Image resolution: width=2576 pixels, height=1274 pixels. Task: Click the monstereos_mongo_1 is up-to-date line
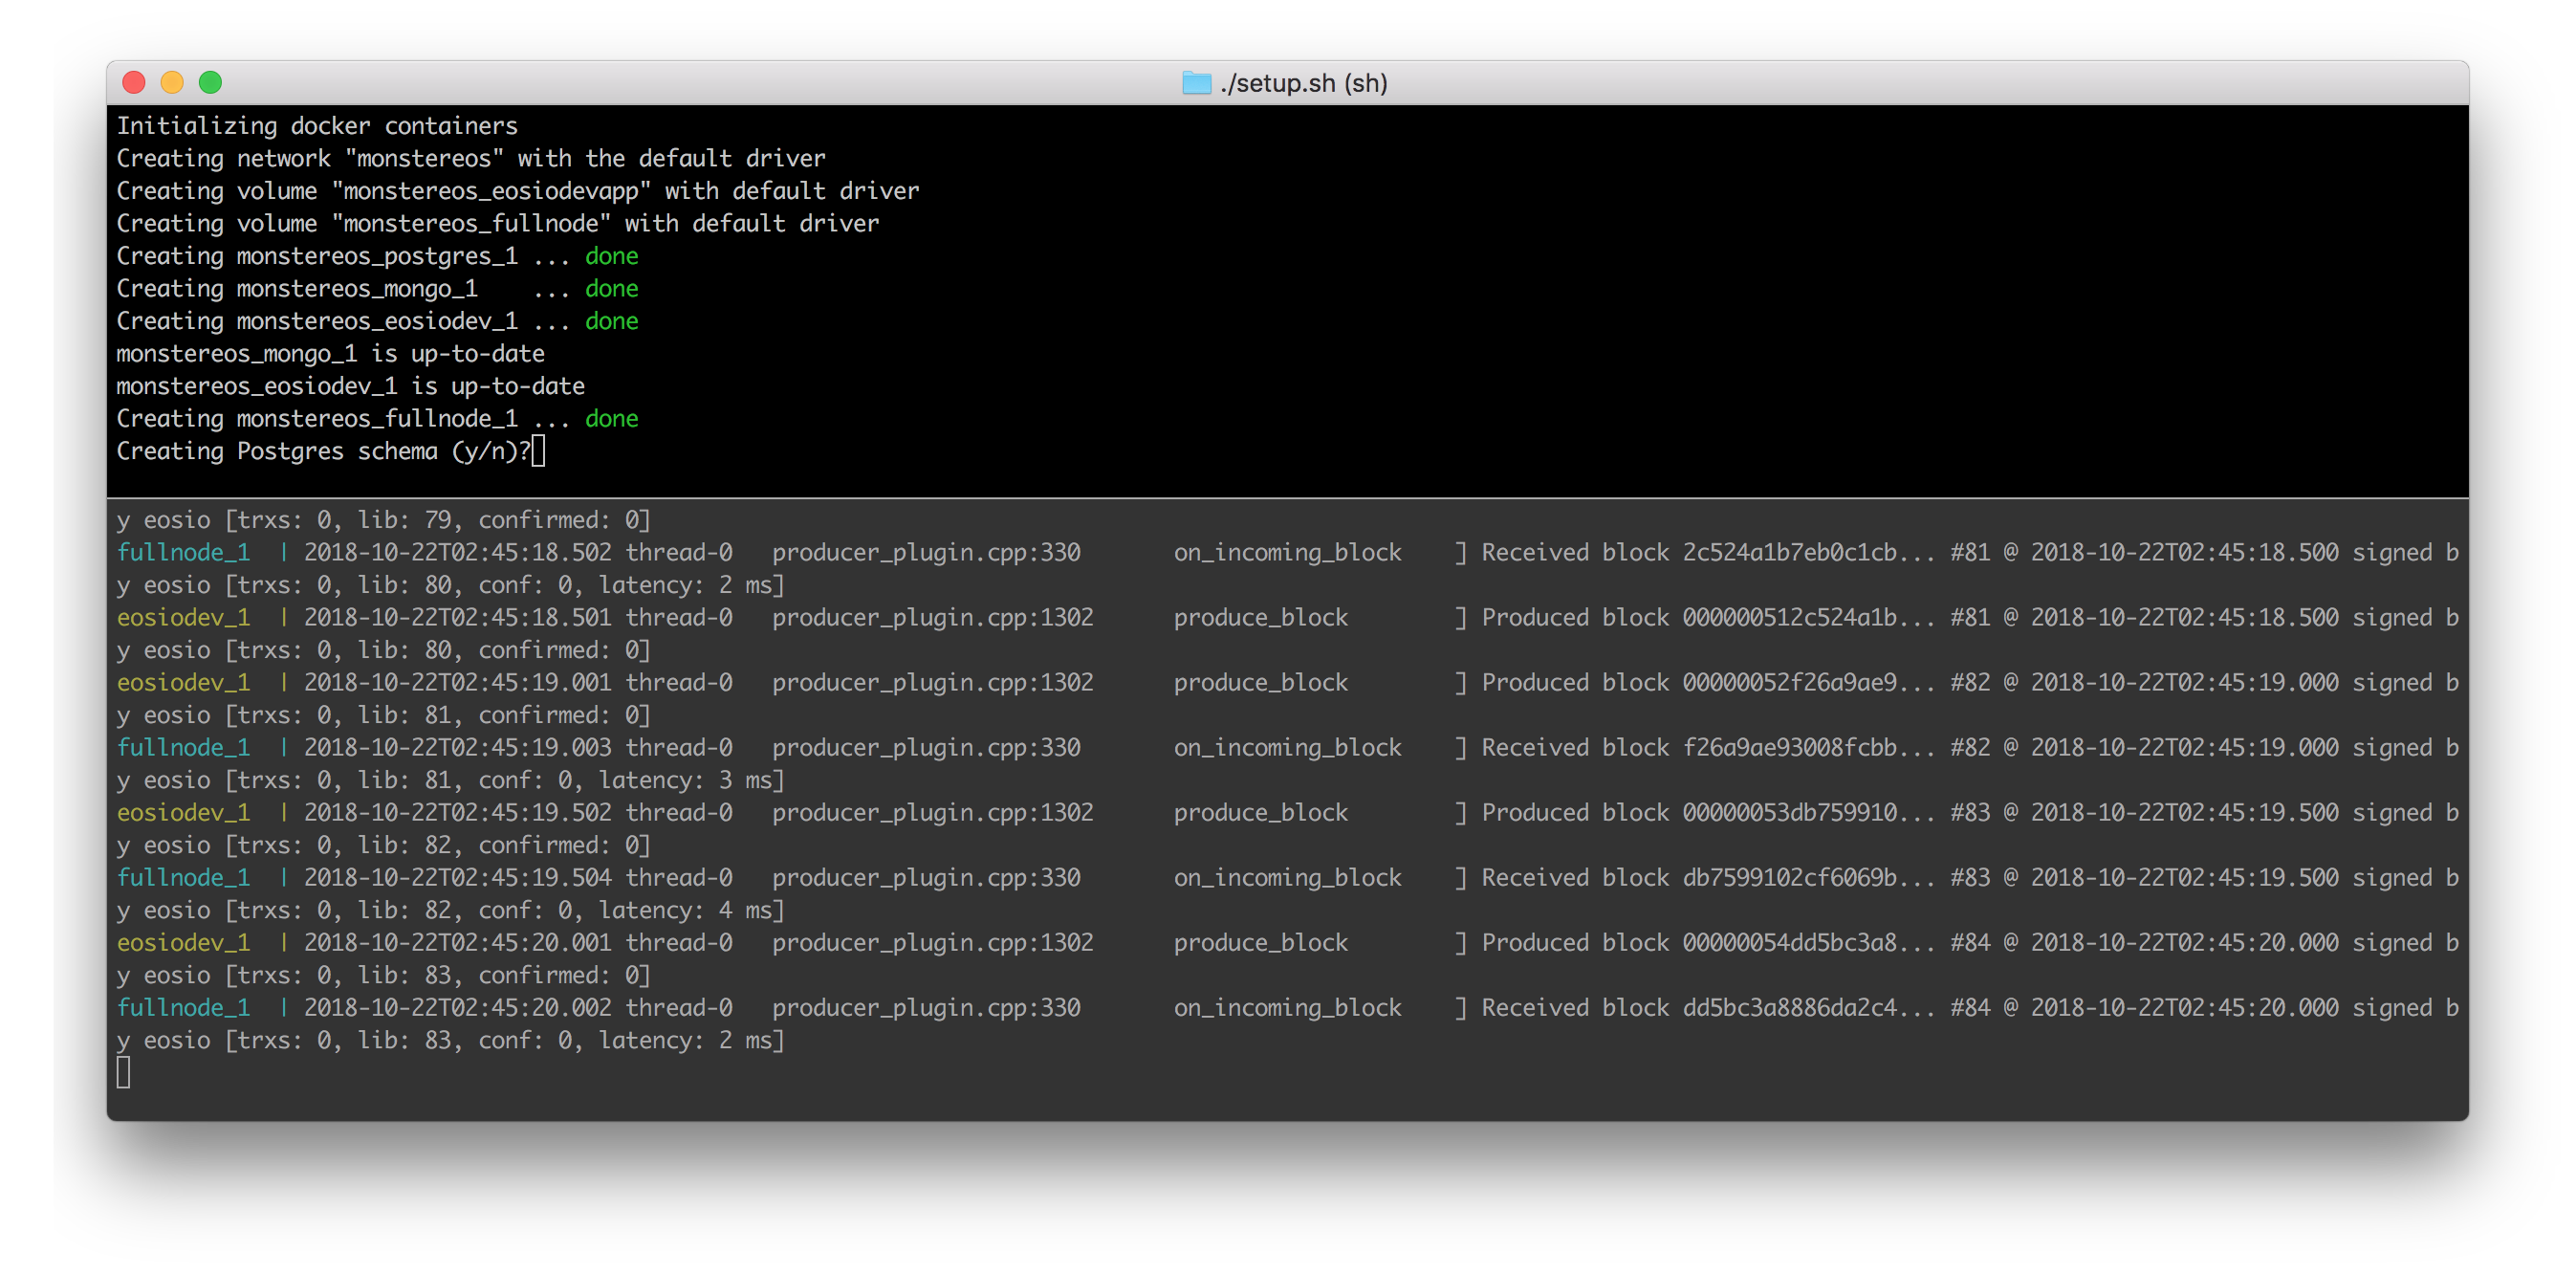pyautogui.click(x=330, y=353)
